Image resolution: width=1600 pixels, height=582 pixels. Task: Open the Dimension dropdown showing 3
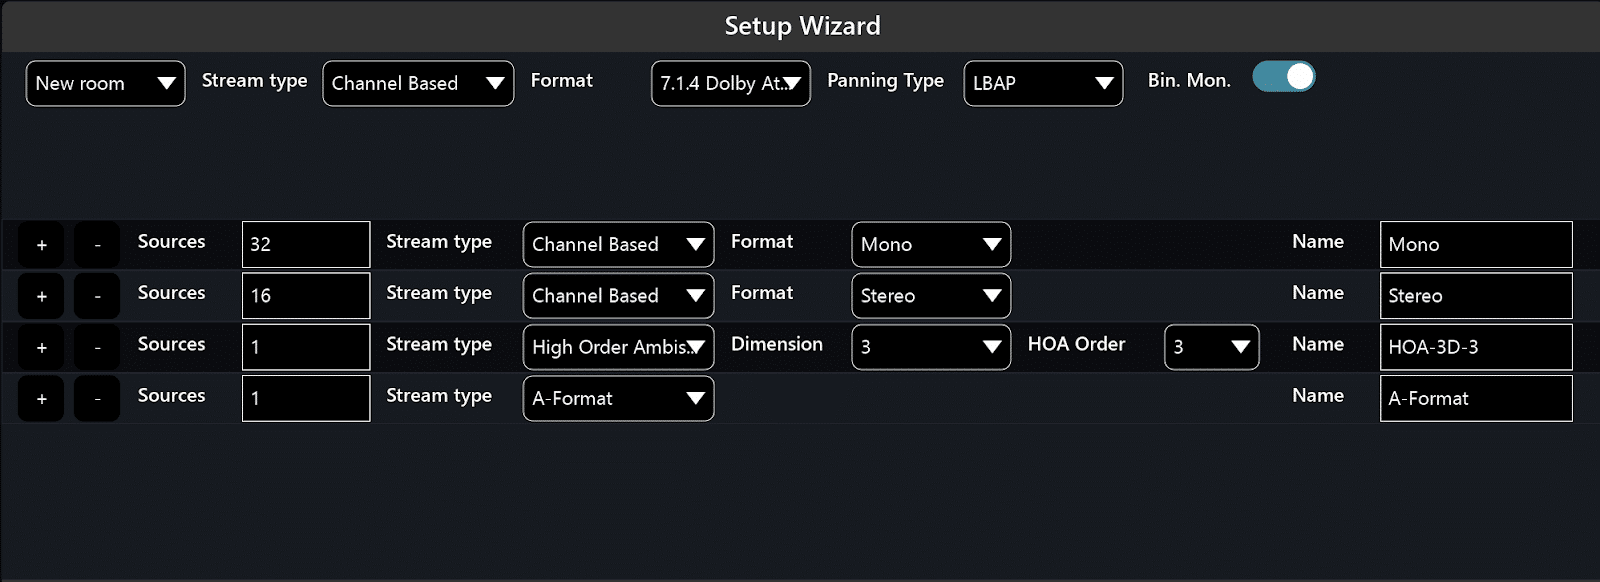point(930,347)
